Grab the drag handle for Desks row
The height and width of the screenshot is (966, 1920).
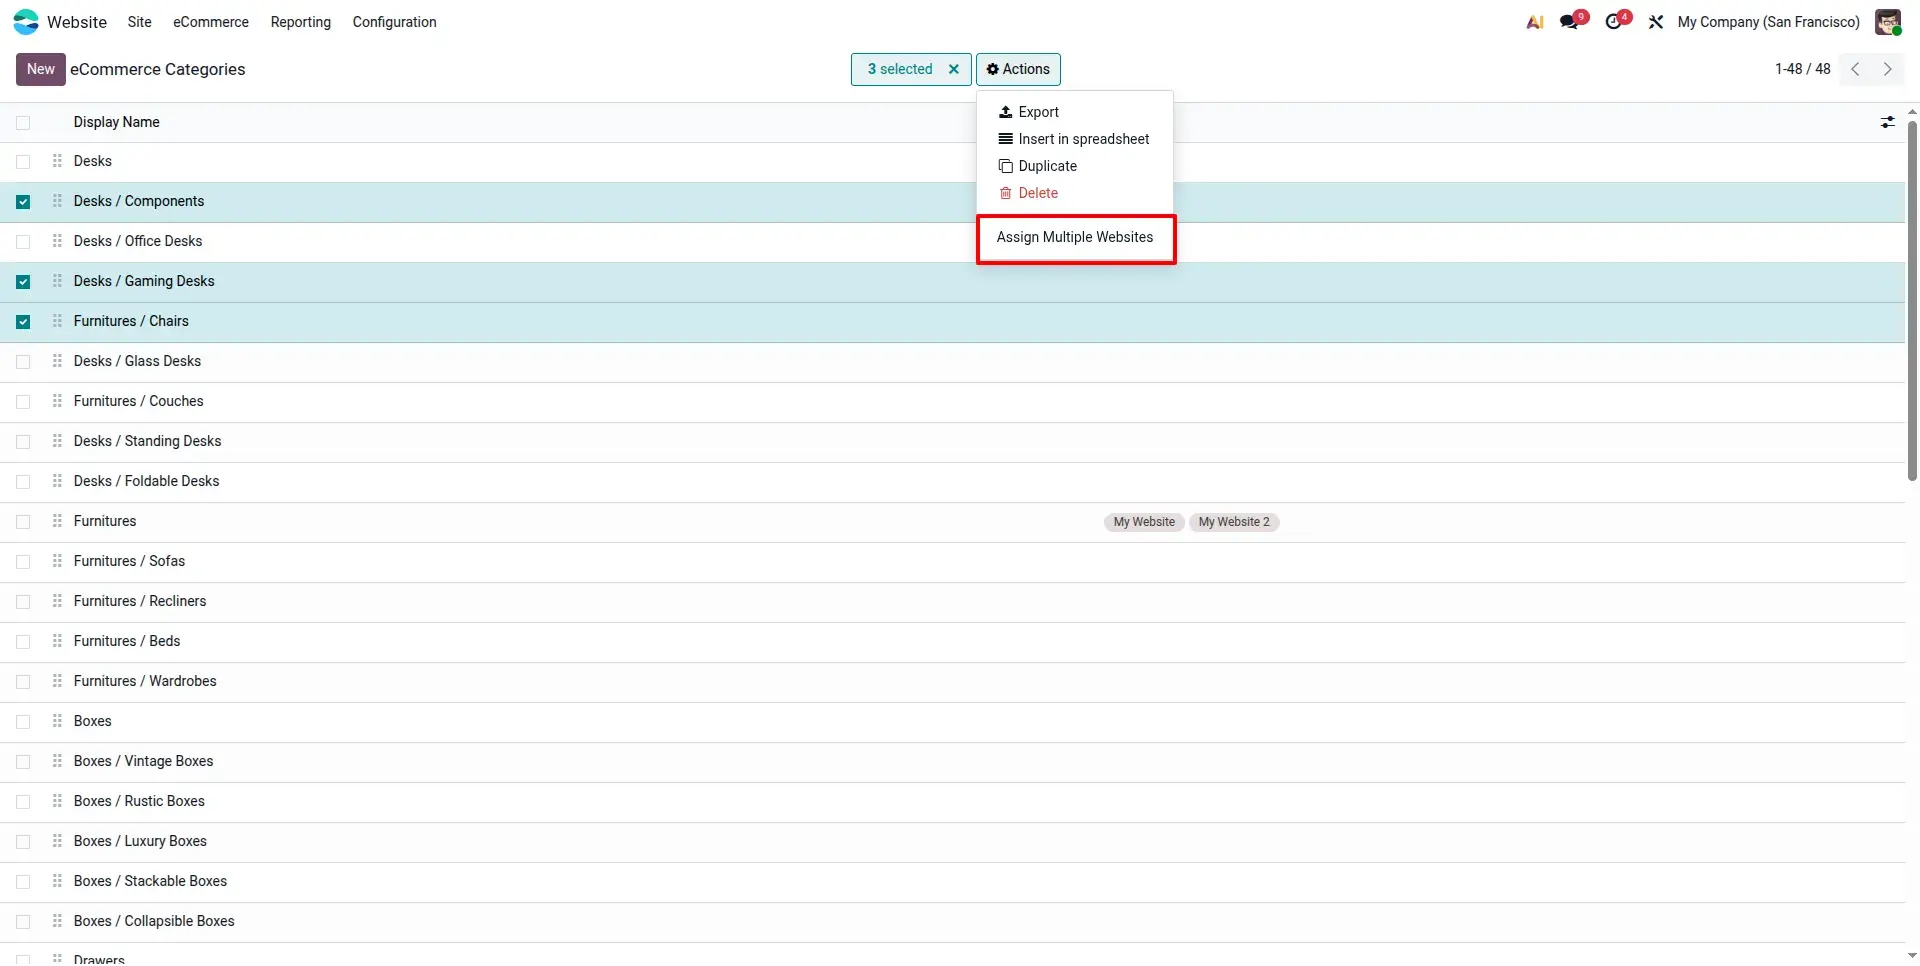click(57, 161)
